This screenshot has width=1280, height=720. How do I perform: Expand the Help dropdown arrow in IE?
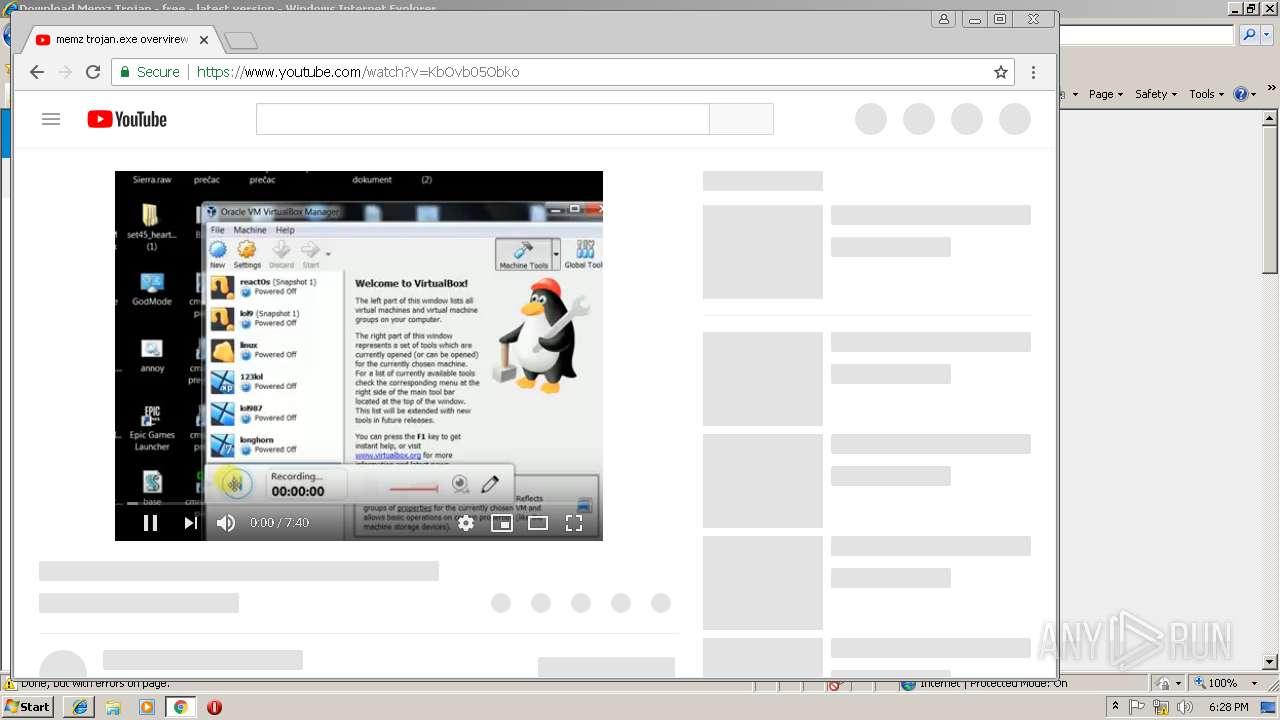(x=1253, y=94)
